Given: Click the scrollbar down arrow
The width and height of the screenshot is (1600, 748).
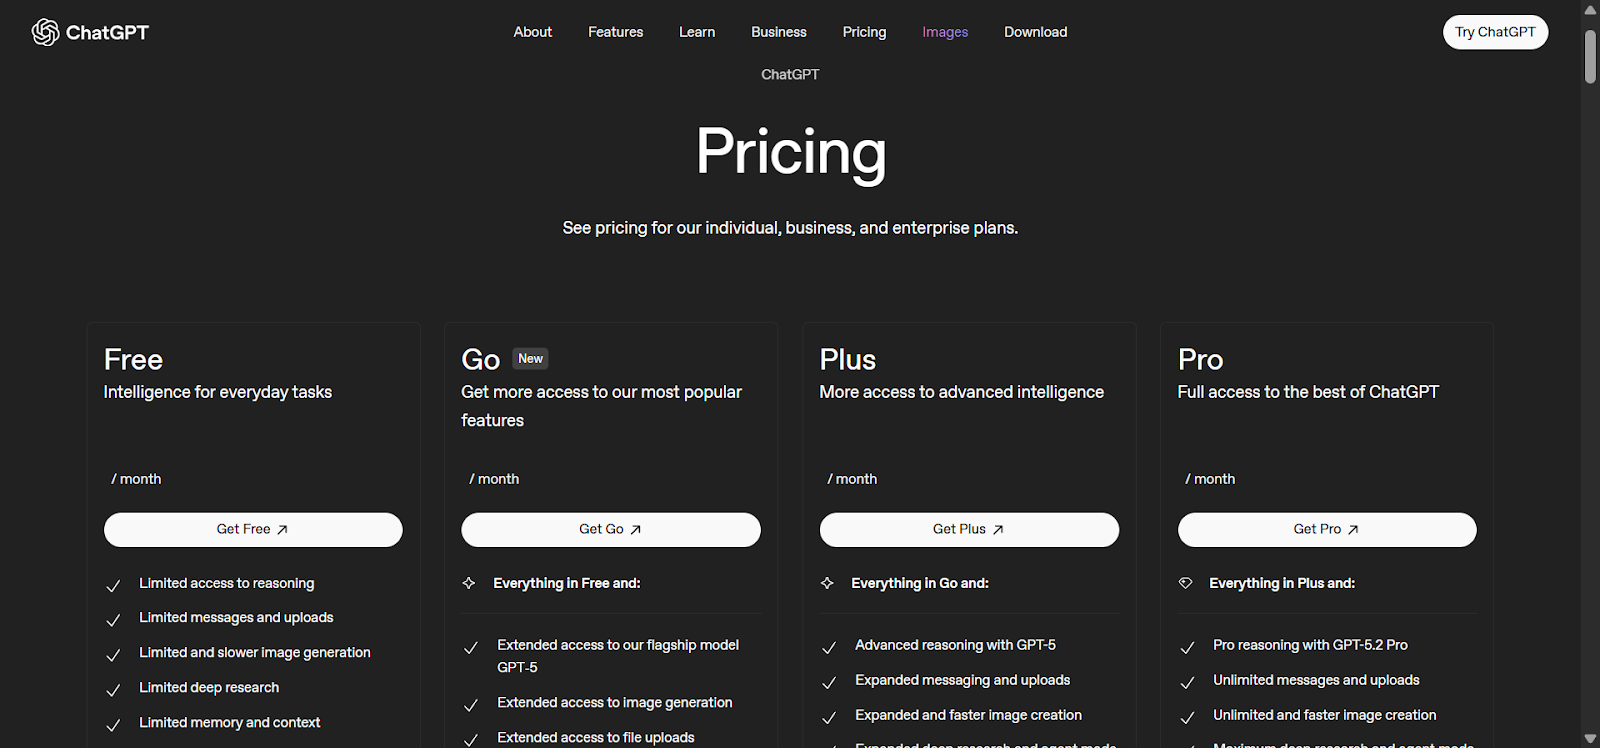Looking at the screenshot, I should point(1590,739).
